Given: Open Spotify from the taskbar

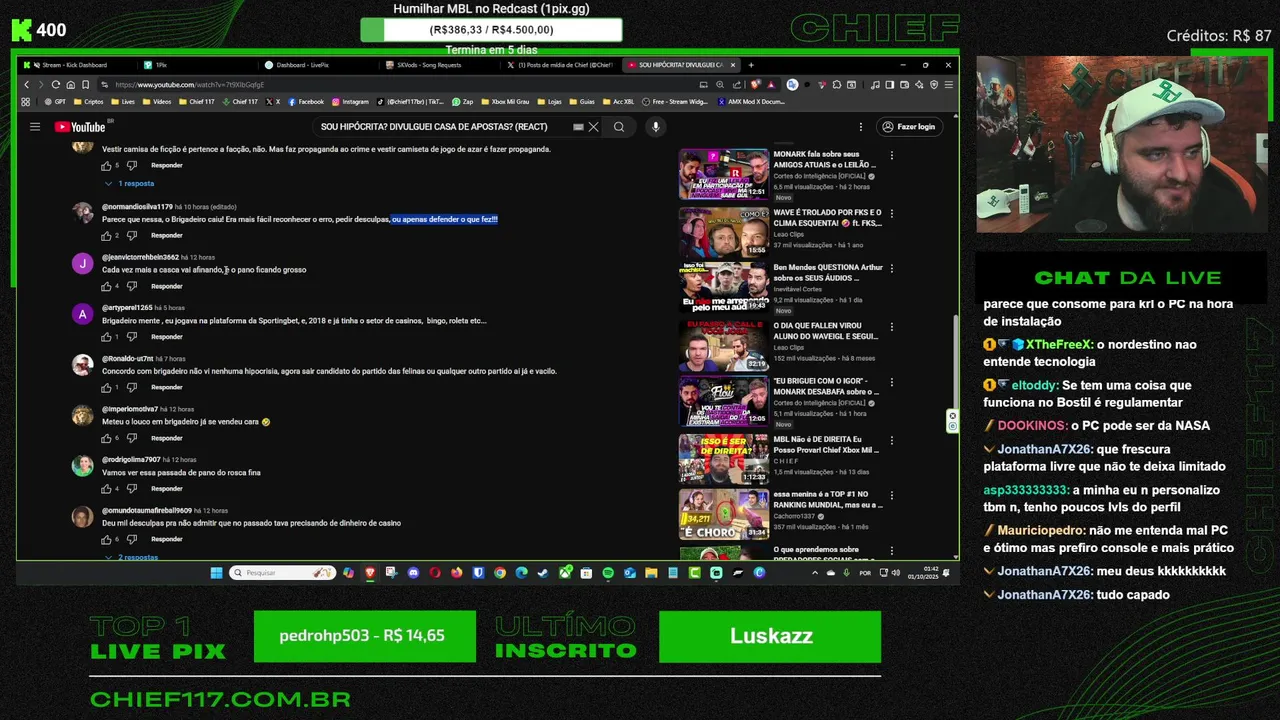Looking at the screenshot, I should point(608,573).
